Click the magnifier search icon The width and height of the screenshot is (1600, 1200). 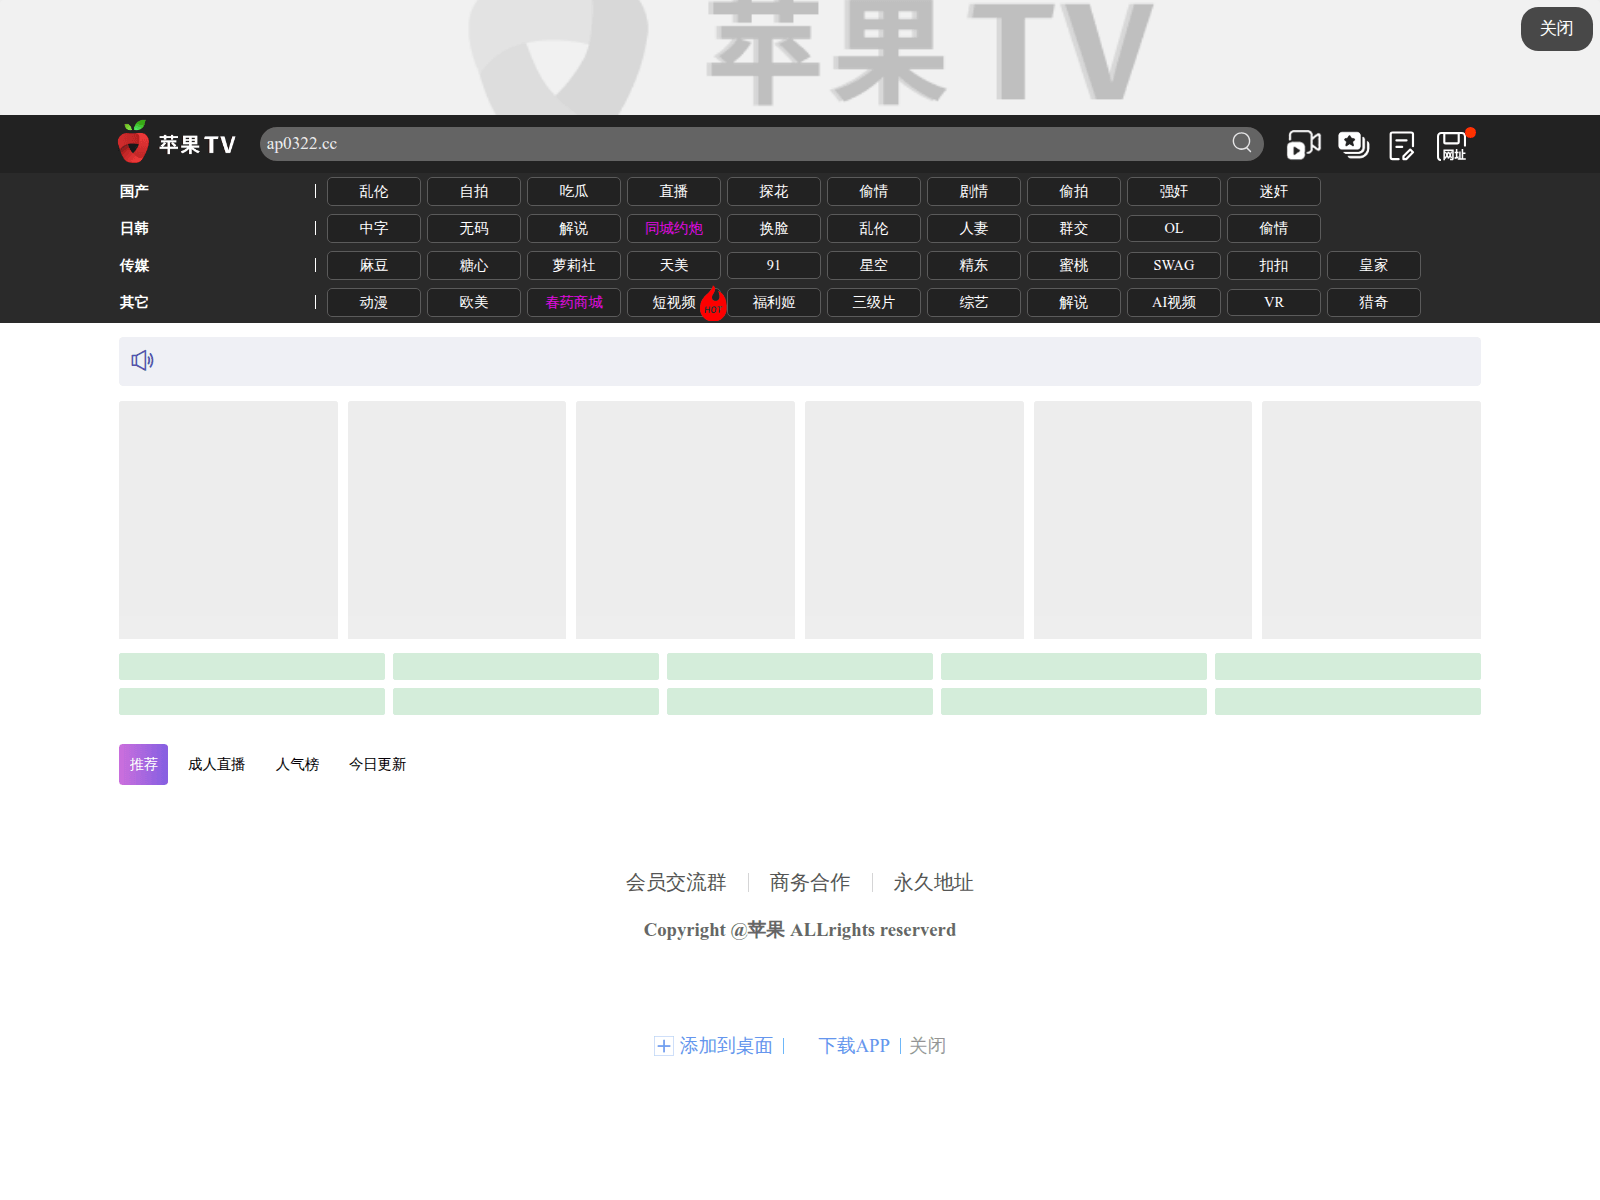point(1242,143)
